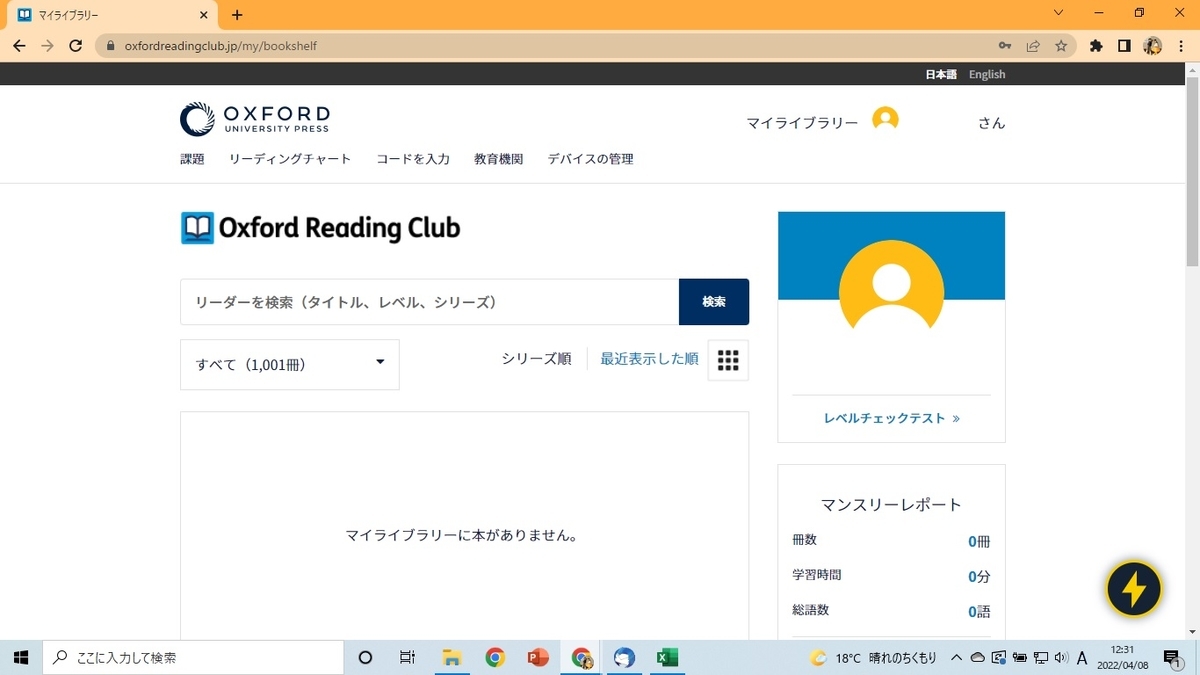Switch to grid view layout icon
The image size is (1200, 675).
point(728,360)
